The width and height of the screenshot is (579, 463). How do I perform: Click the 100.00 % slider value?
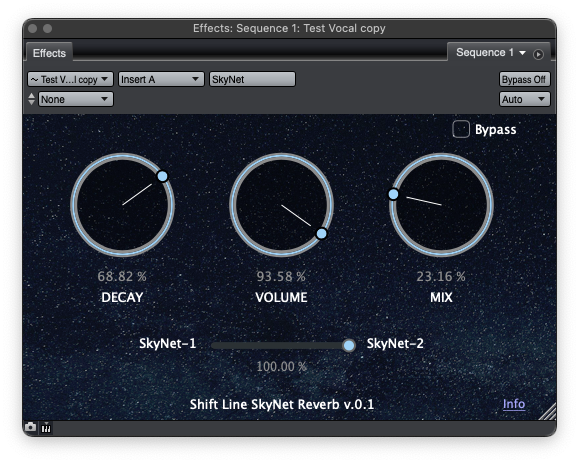pyautogui.click(x=281, y=367)
